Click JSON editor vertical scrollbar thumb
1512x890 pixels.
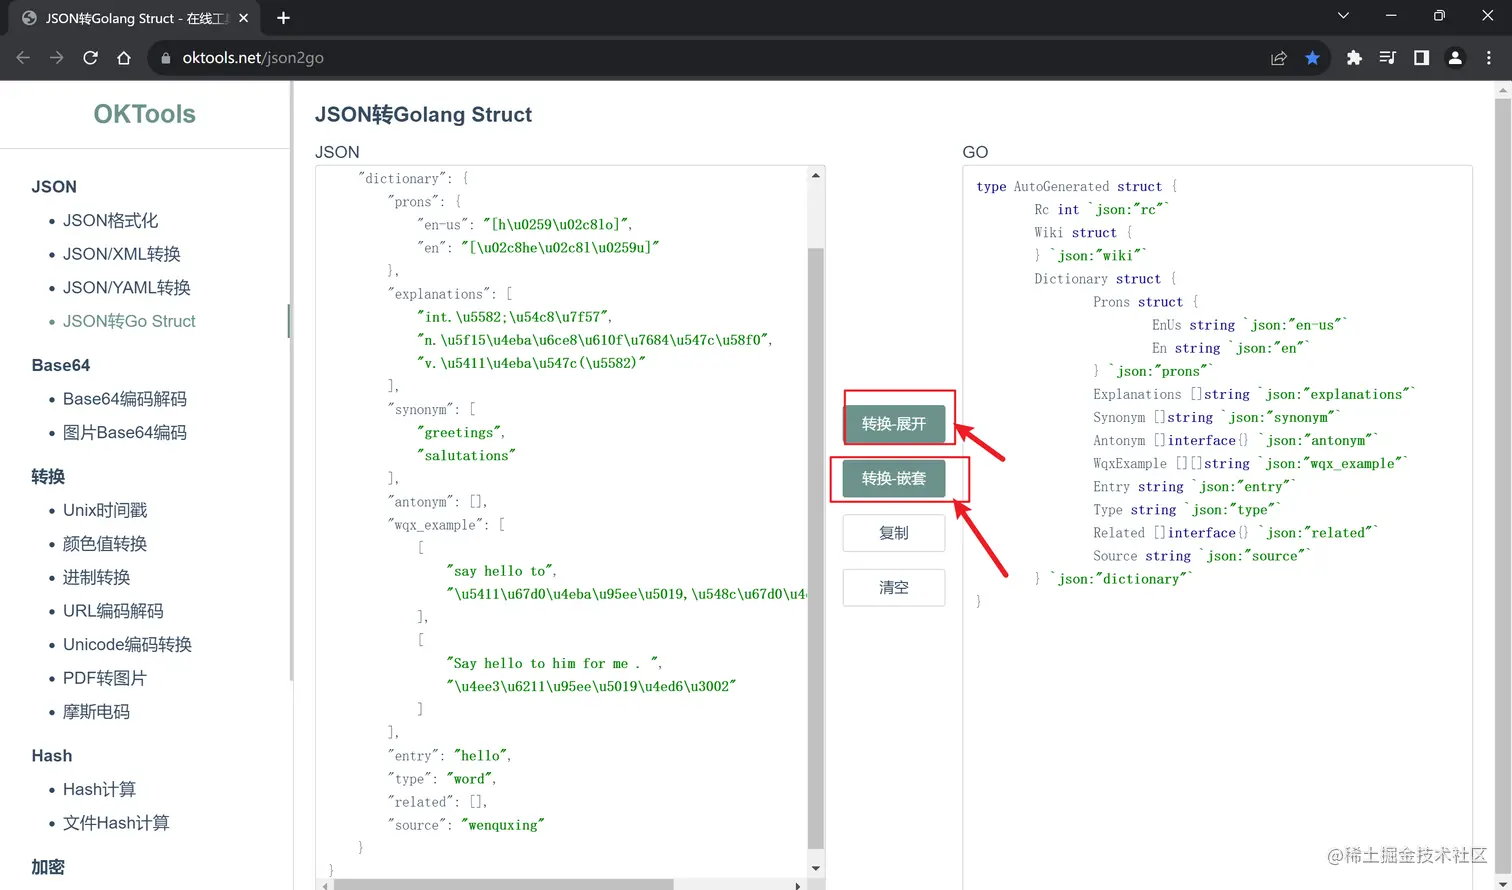tap(816, 548)
